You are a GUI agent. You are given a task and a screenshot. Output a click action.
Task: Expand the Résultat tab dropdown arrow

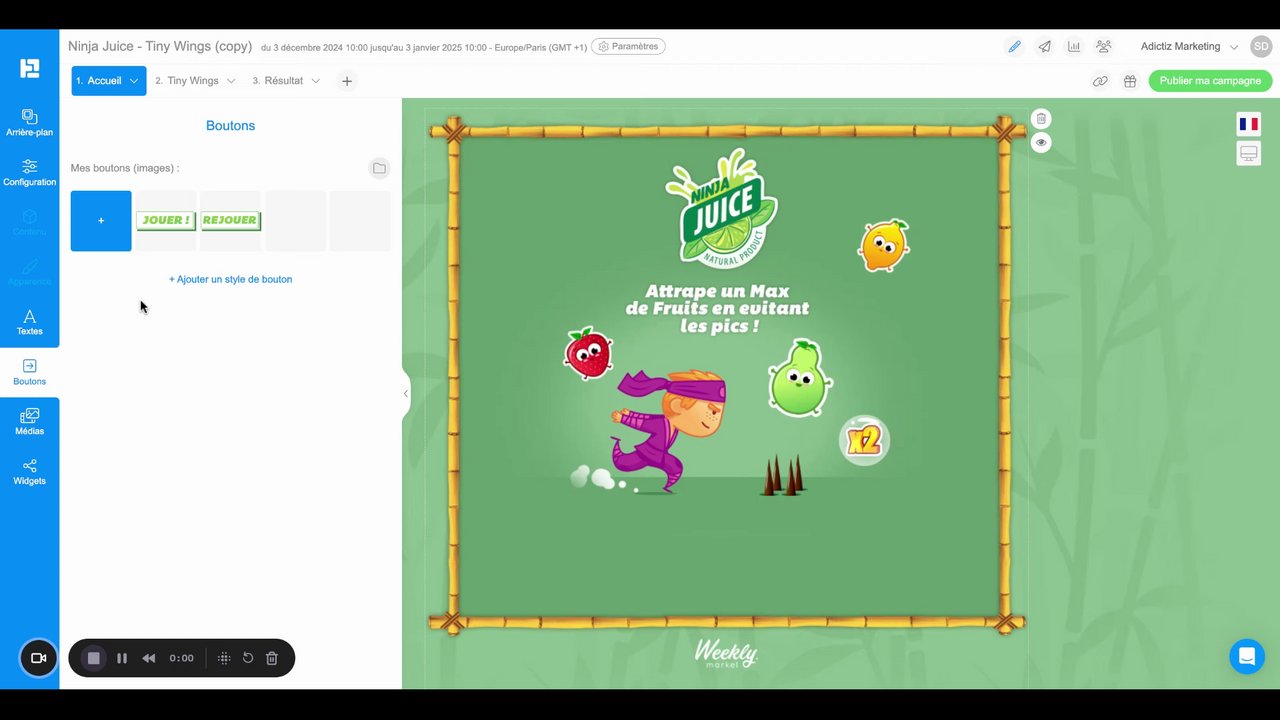(316, 81)
